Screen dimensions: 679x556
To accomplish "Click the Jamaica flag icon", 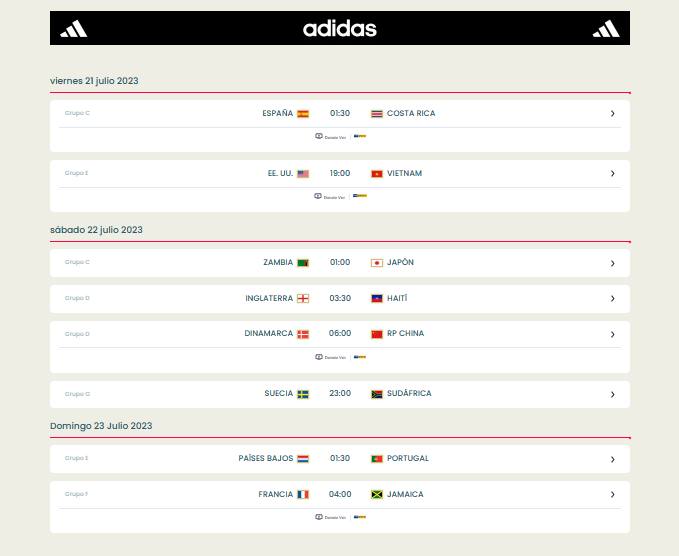I will point(377,495).
